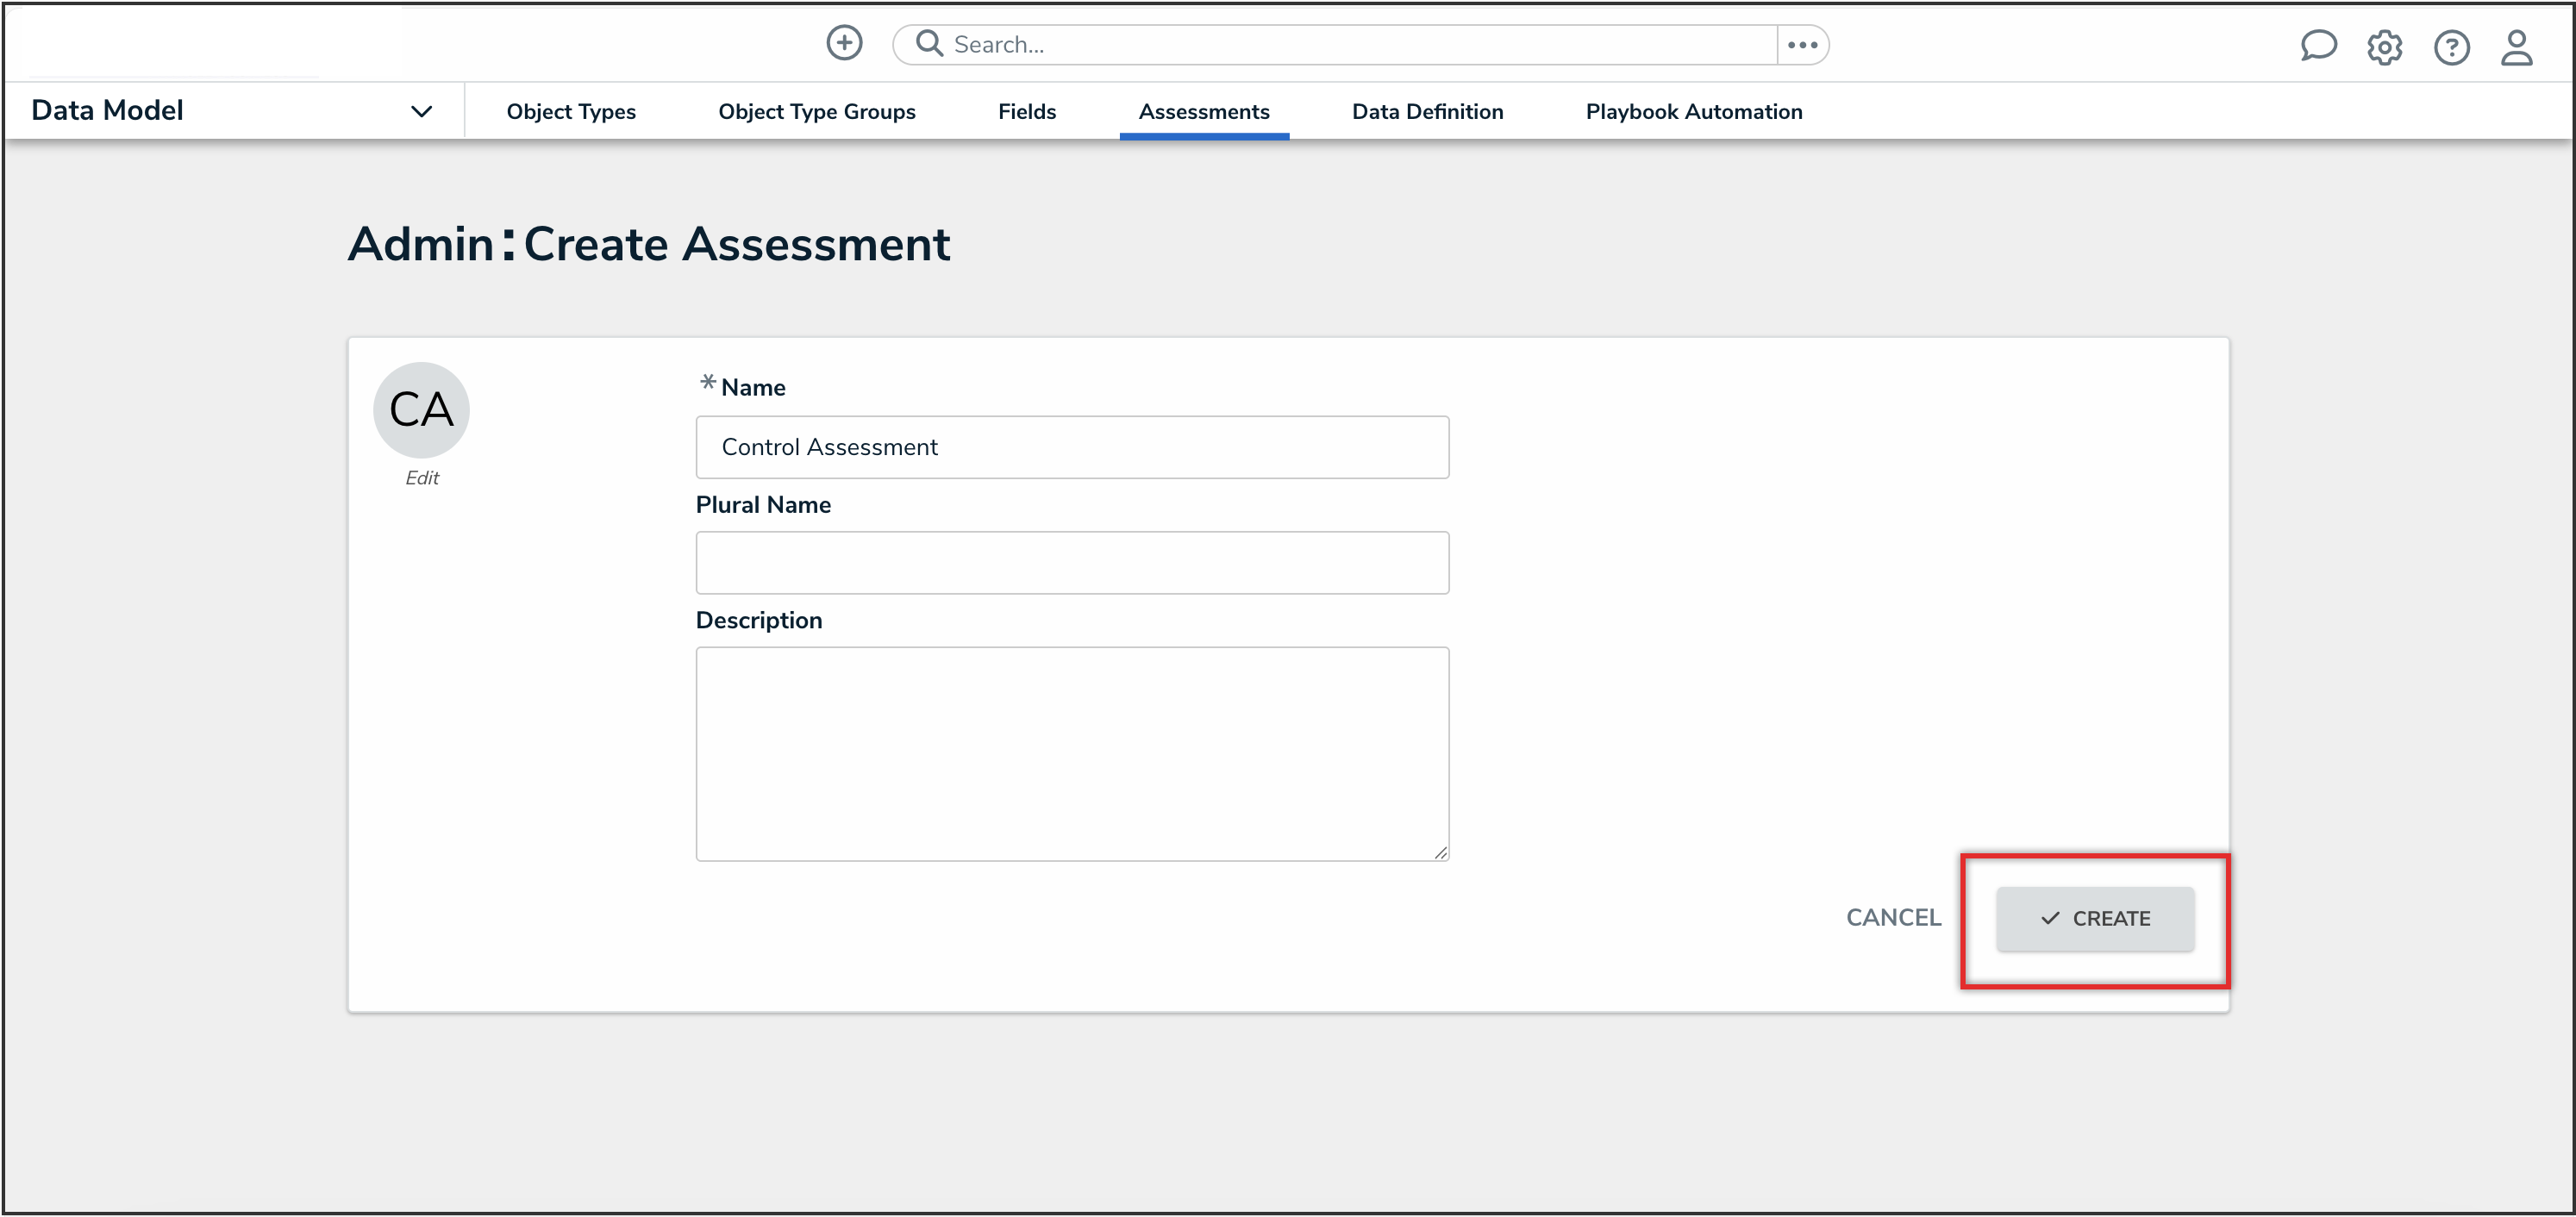2576x1217 pixels.
Task: Click the CA avatar circle
Action: tap(421, 409)
